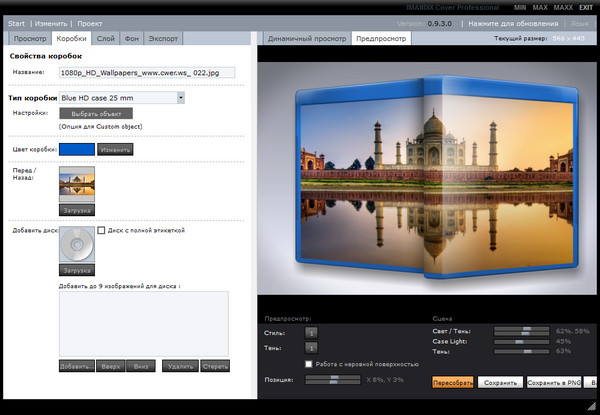Click the Тень number button in Предпросмотр
Screen dimensions: 600x415
point(311,347)
